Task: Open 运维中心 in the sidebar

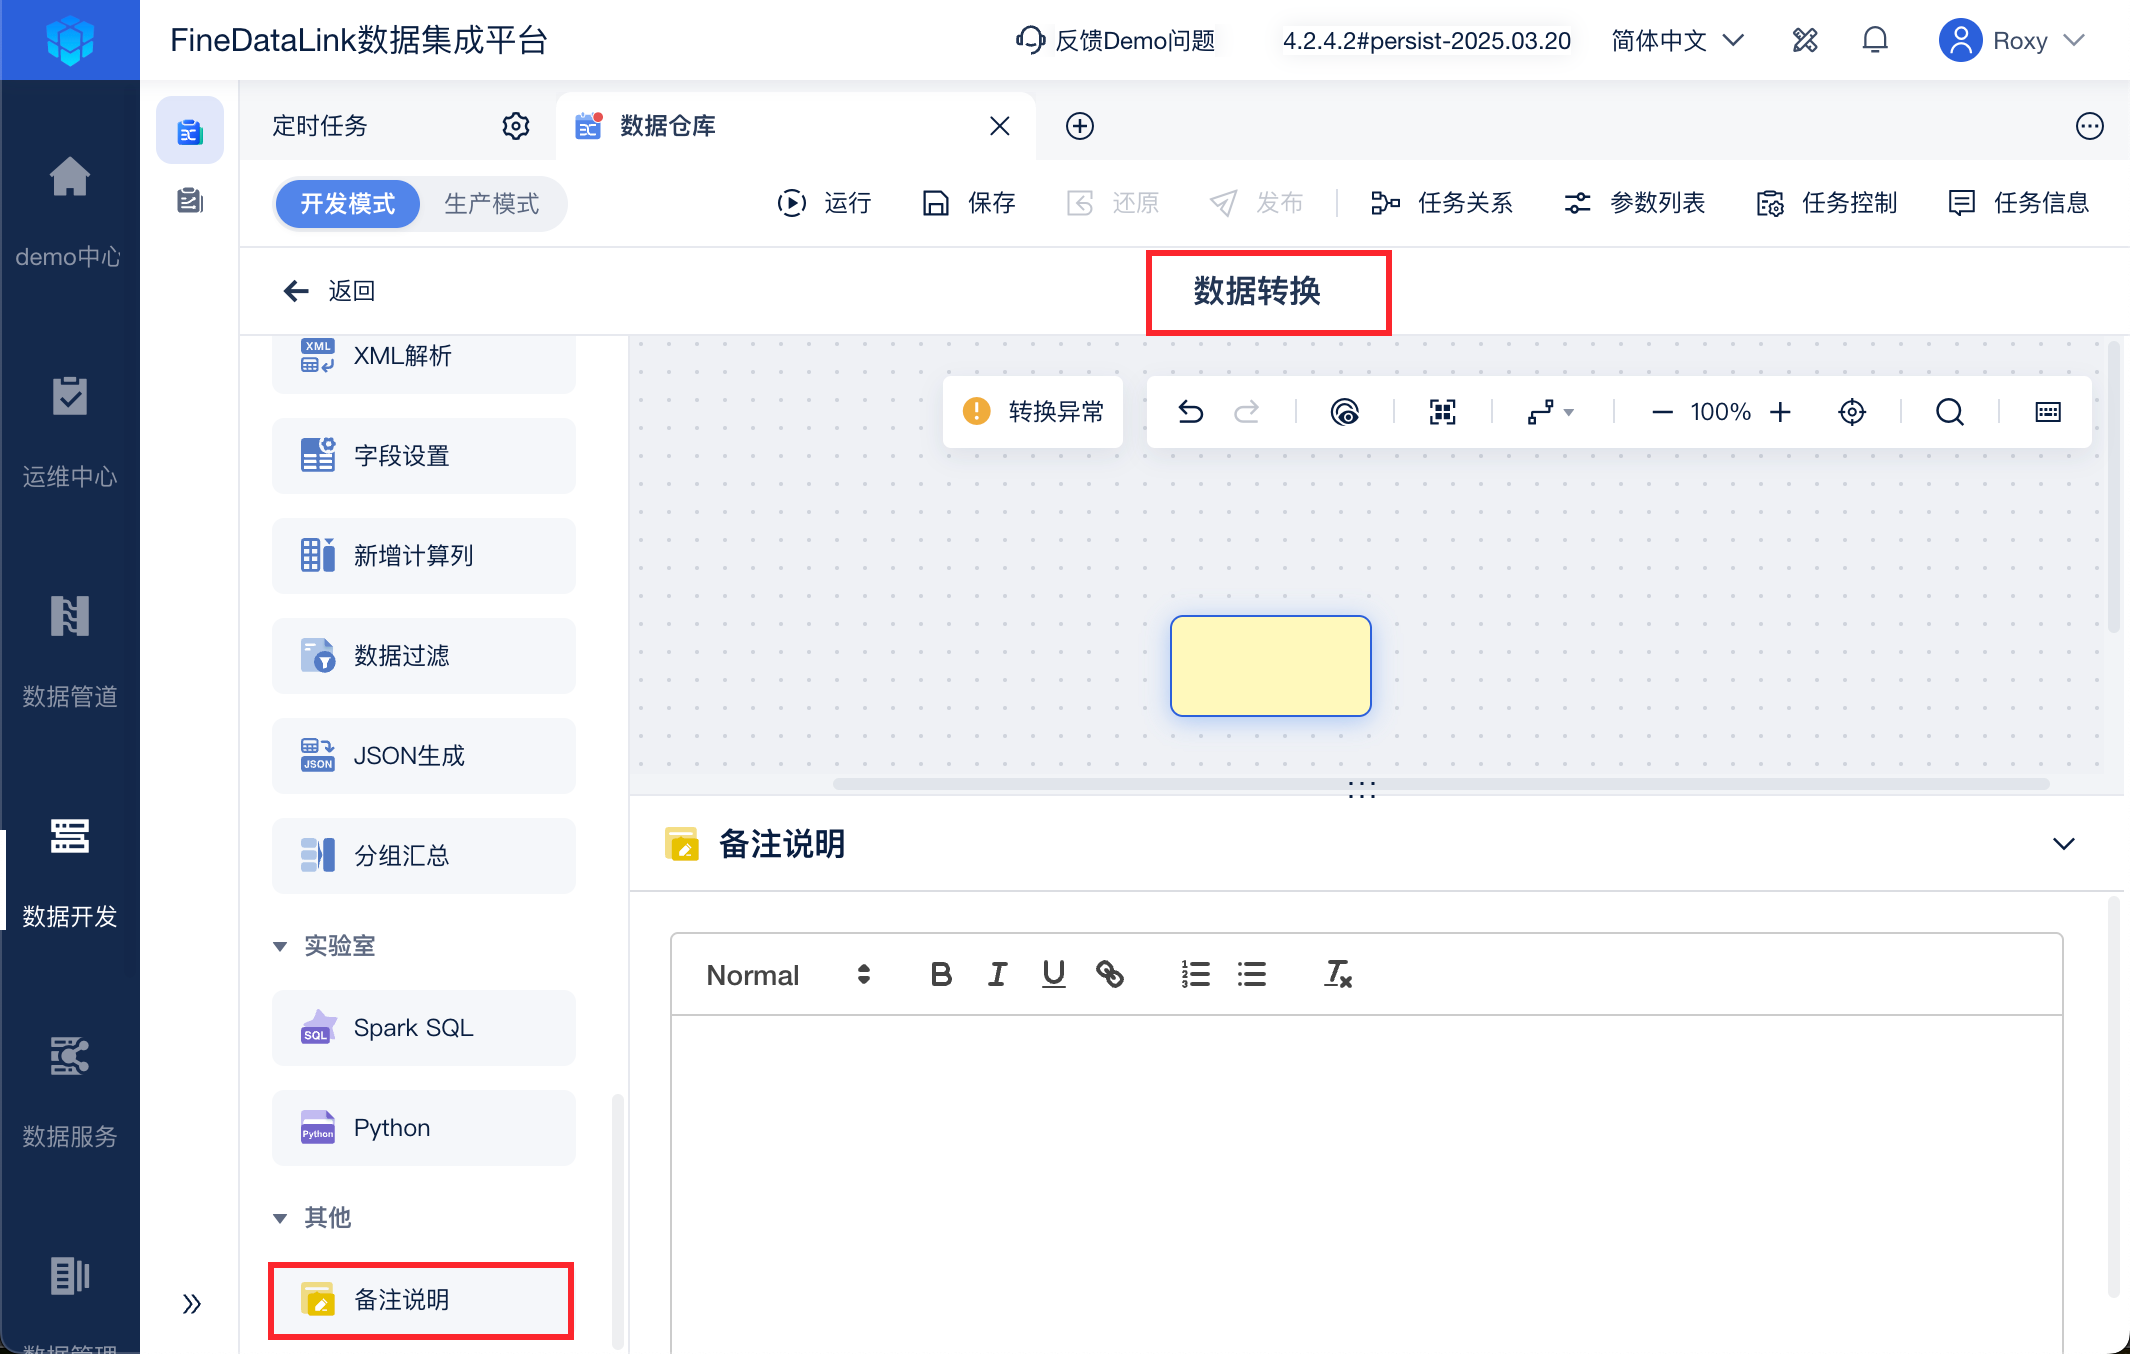Action: click(x=69, y=432)
